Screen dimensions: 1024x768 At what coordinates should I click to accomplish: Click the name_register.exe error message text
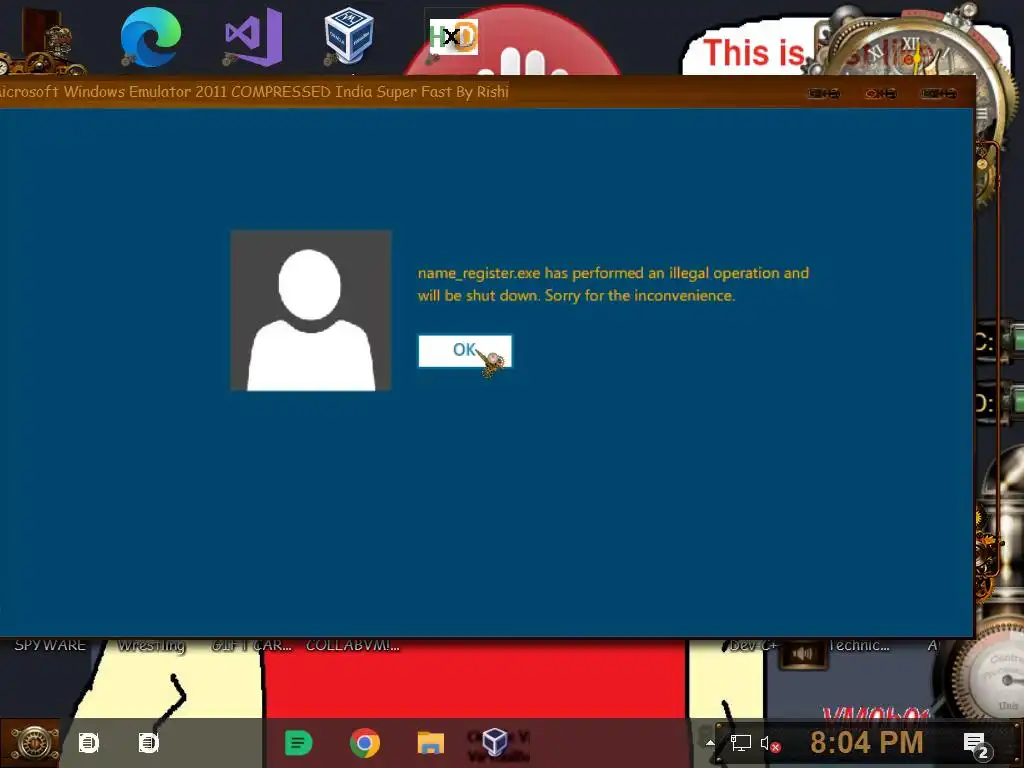click(x=613, y=284)
